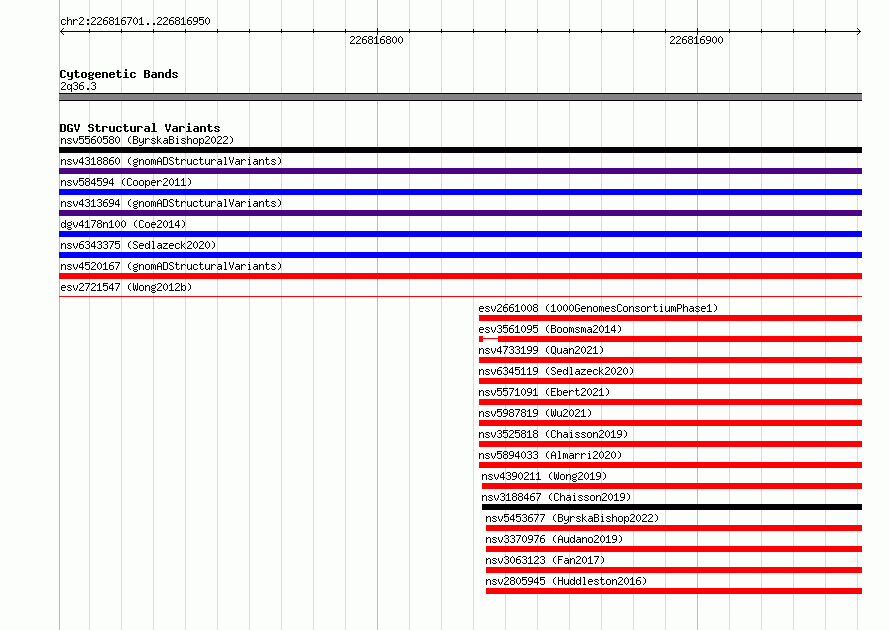Click the red bar under nsv4390211
The image size is (890, 630).
tap(672, 486)
